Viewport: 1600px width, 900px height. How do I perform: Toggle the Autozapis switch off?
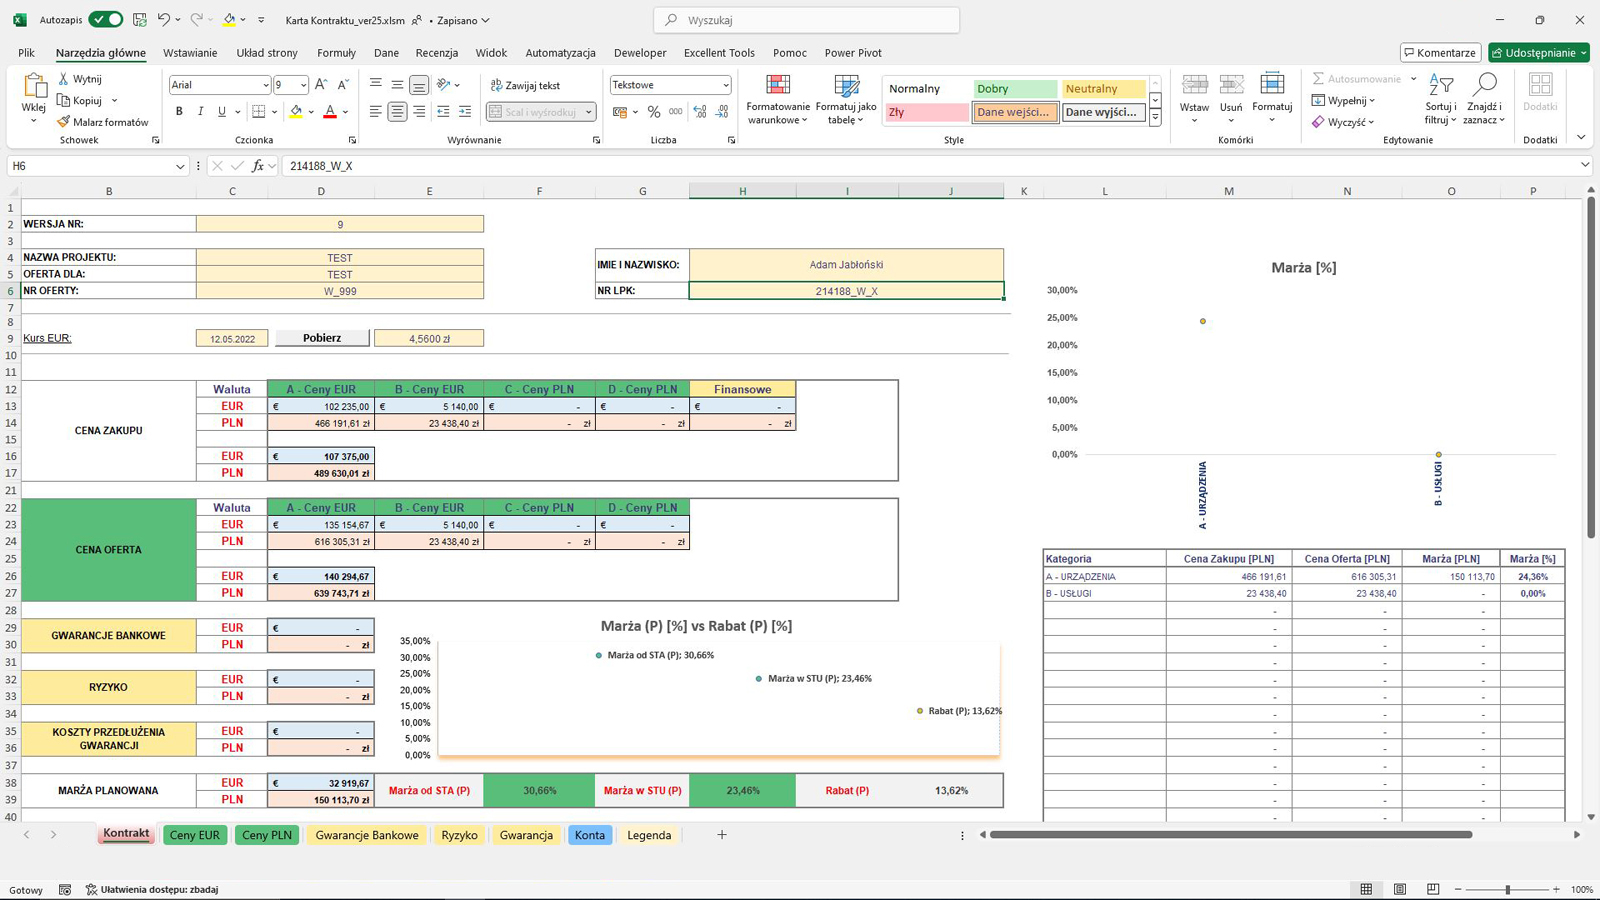pos(105,20)
